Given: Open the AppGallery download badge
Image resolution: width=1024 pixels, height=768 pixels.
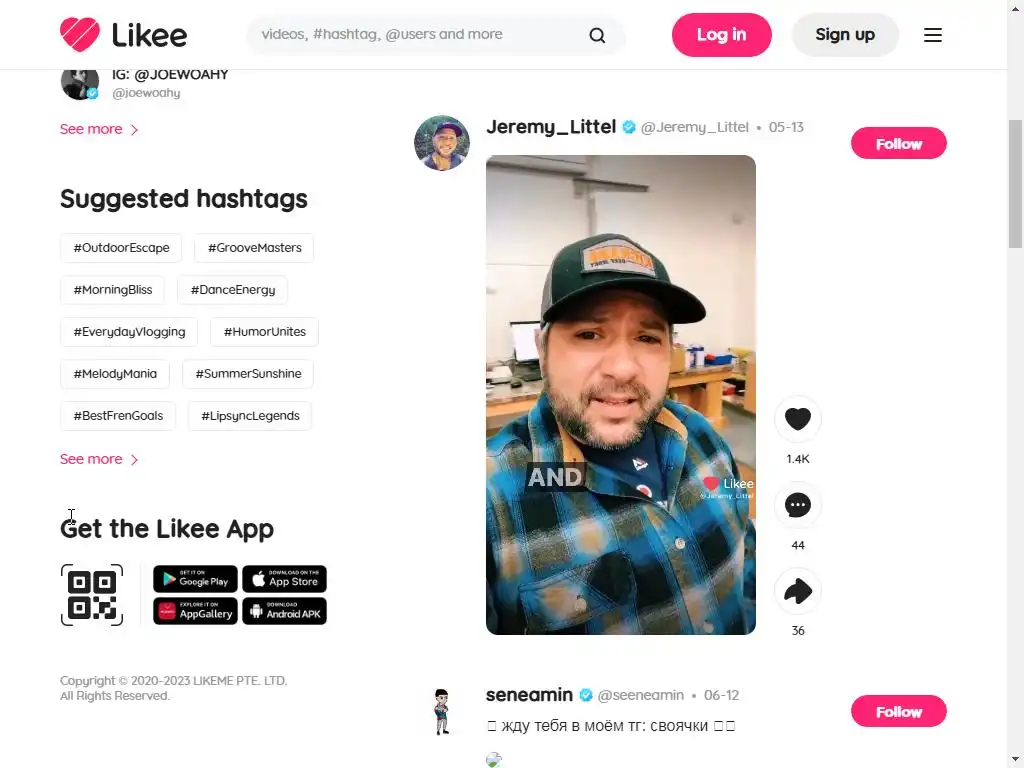Looking at the screenshot, I should point(195,611).
